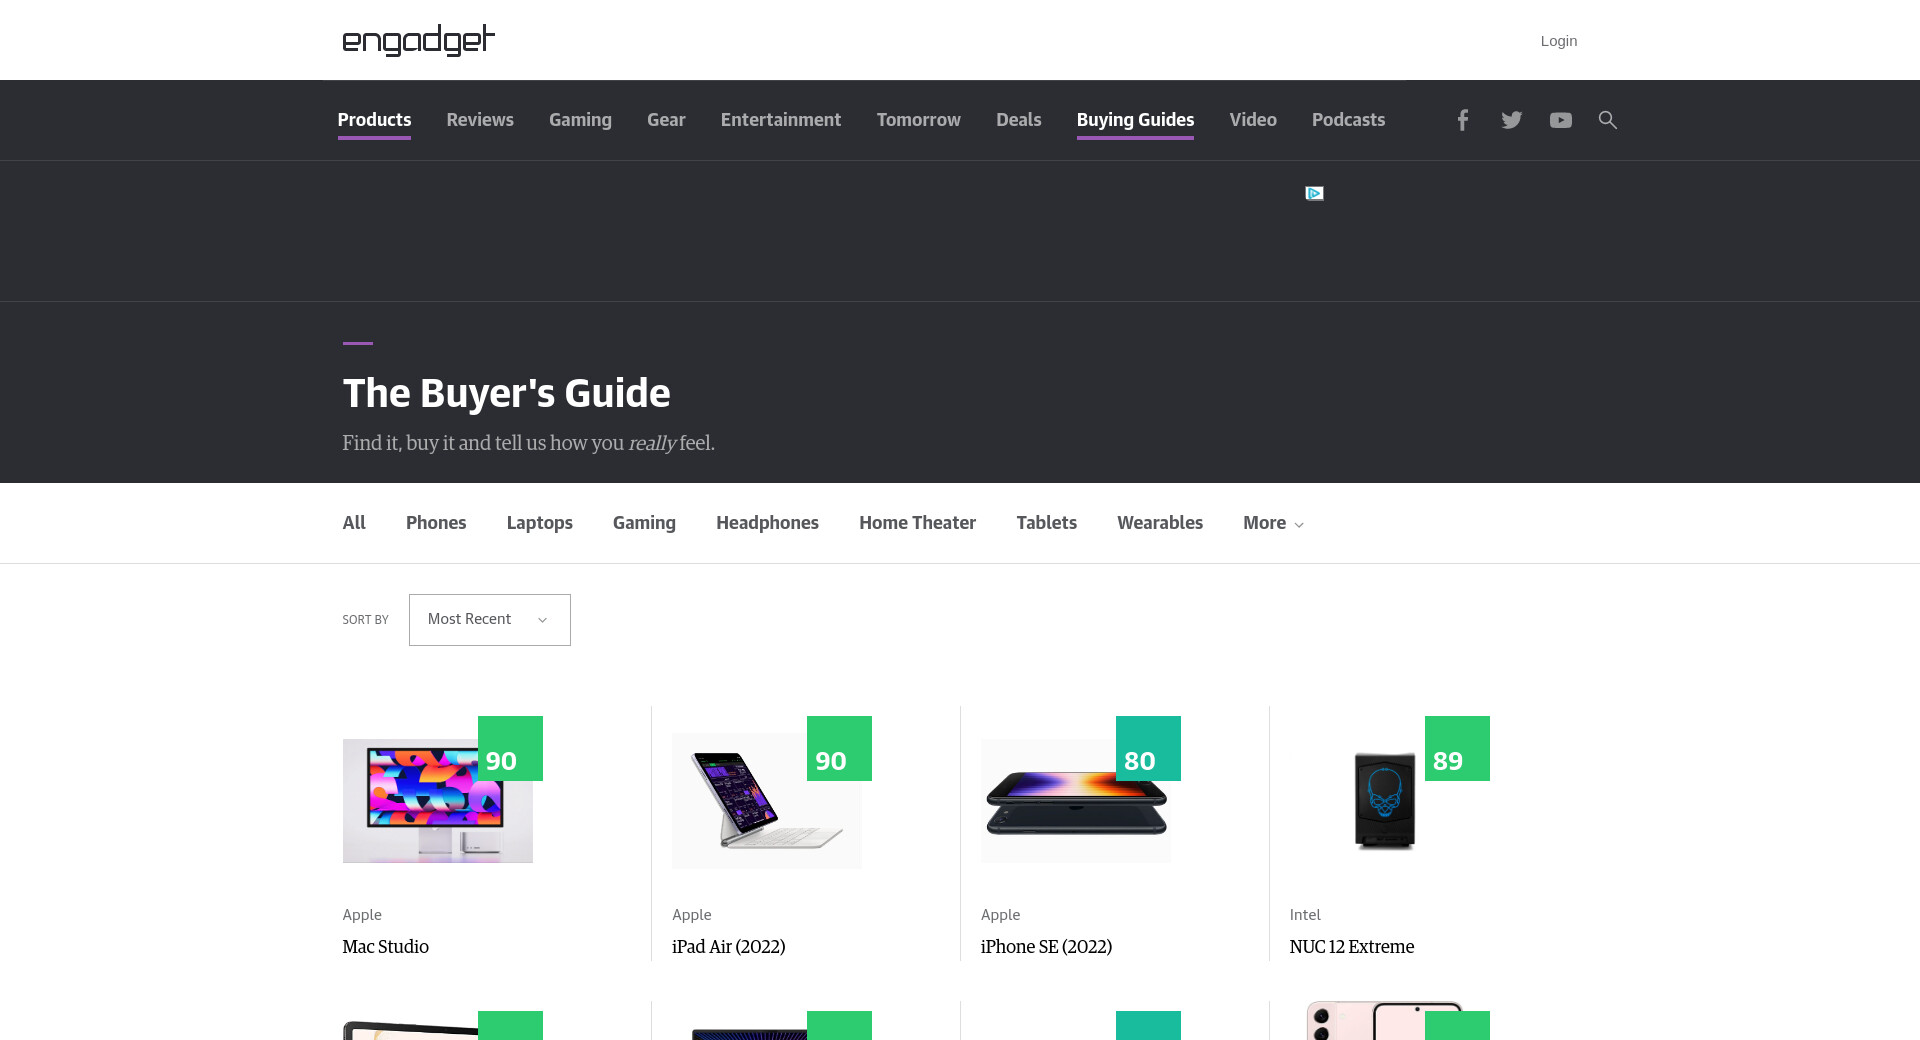The height and width of the screenshot is (1040, 1920).
Task: Click the Apple brand label above iPad Air
Action: [x=692, y=915]
